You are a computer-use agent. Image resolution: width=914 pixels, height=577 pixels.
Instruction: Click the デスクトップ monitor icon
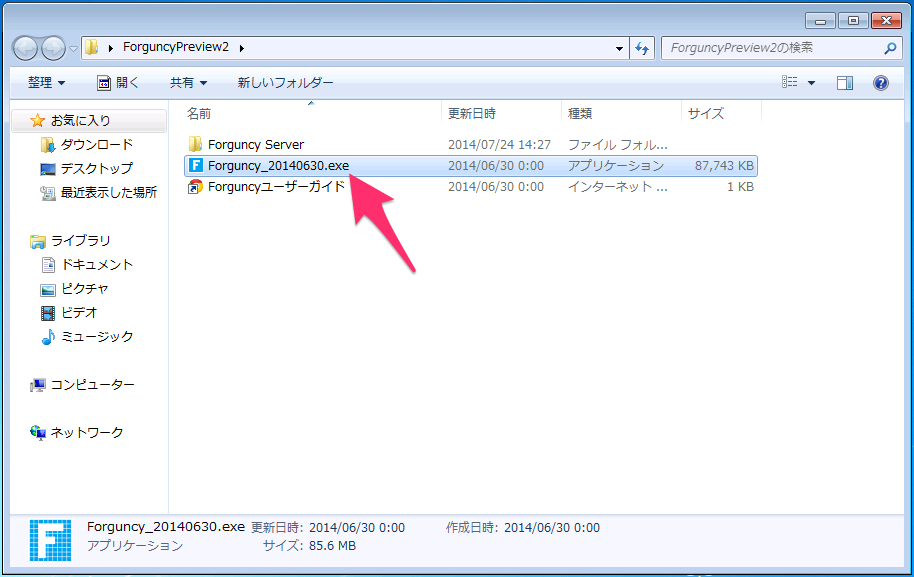click(48, 169)
